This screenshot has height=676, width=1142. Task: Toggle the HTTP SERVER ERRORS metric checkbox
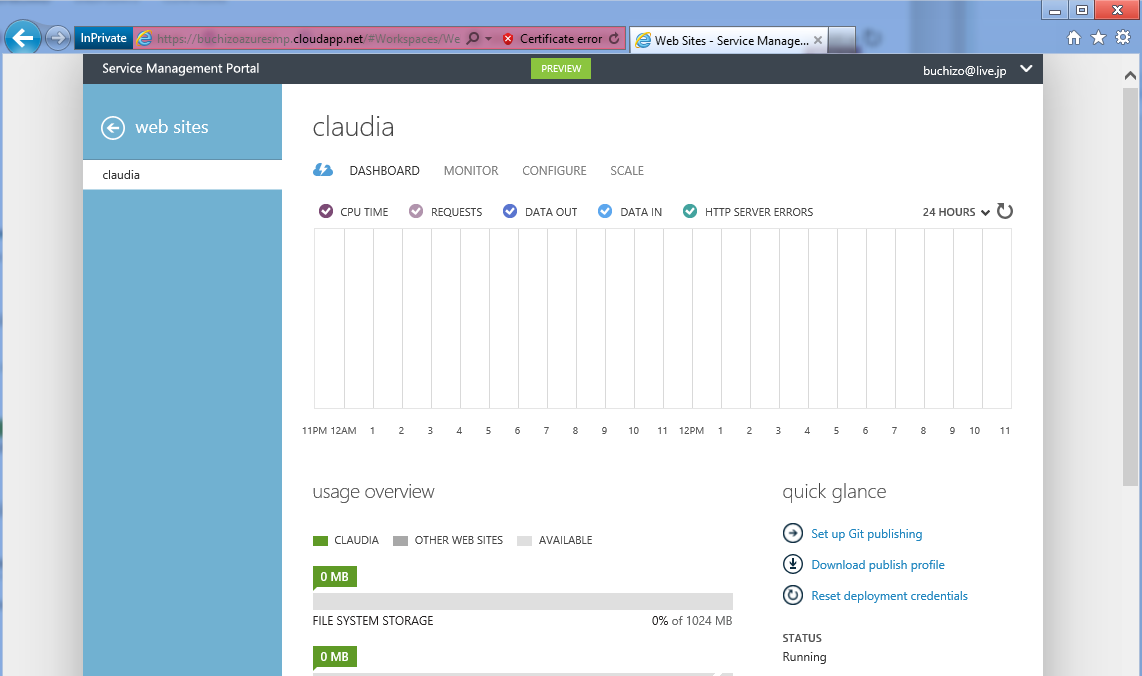pos(690,211)
